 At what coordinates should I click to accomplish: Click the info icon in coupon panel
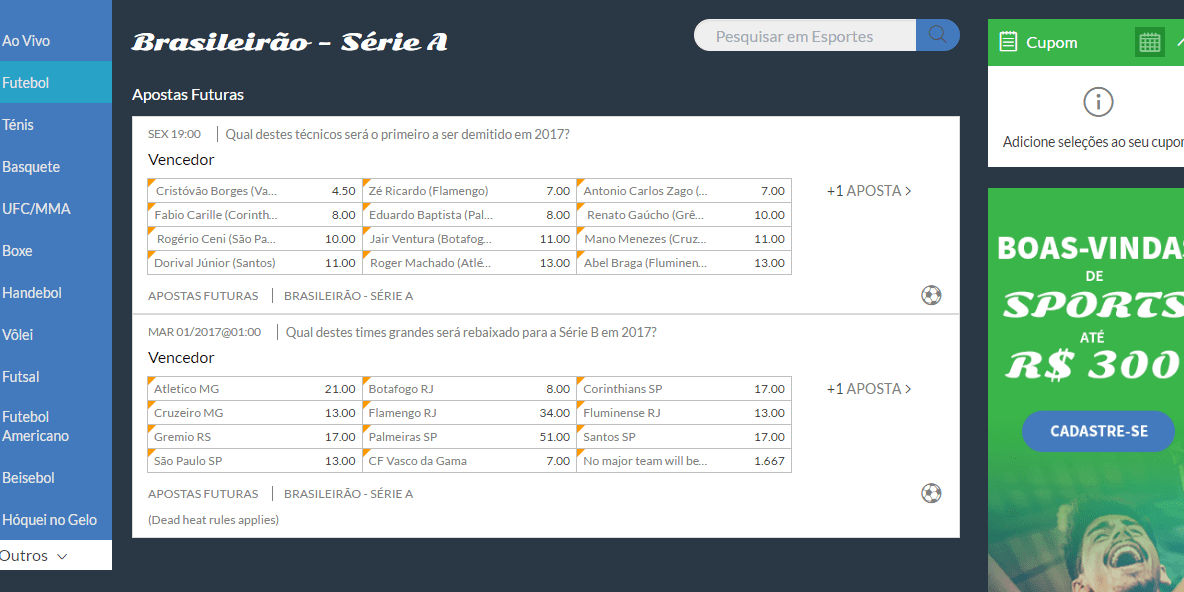tap(1098, 101)
